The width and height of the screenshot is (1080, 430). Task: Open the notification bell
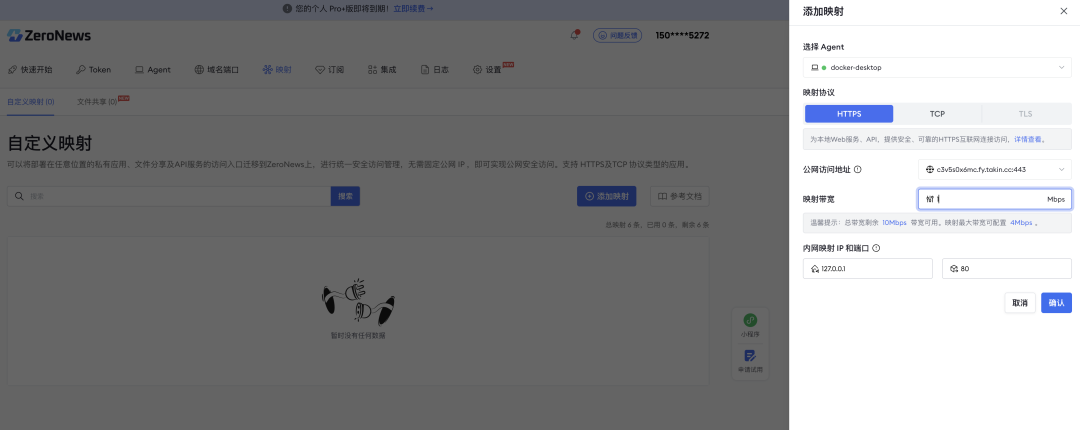(x=574, y=35)
